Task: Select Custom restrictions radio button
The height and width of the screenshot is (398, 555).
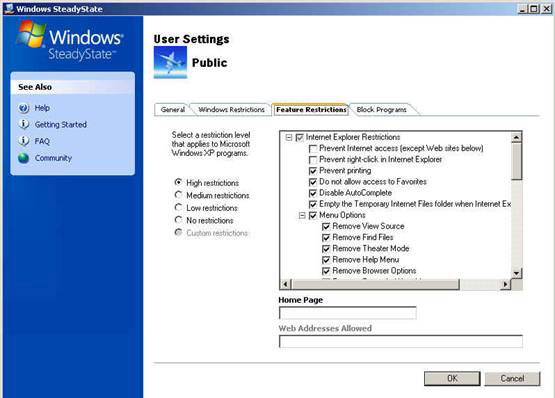Action: click(x=178, y=232)
